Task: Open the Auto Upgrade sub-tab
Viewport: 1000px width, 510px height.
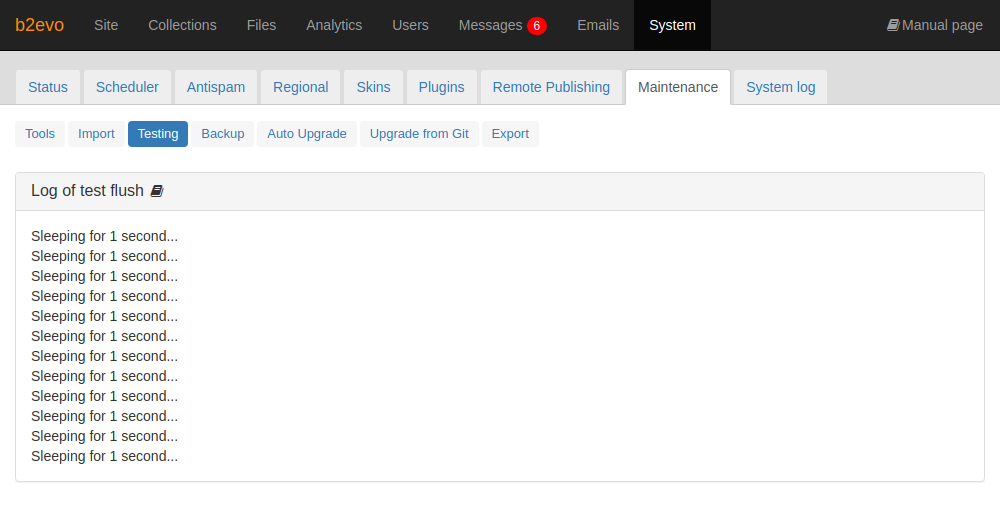Action: [x=307, y=134]
